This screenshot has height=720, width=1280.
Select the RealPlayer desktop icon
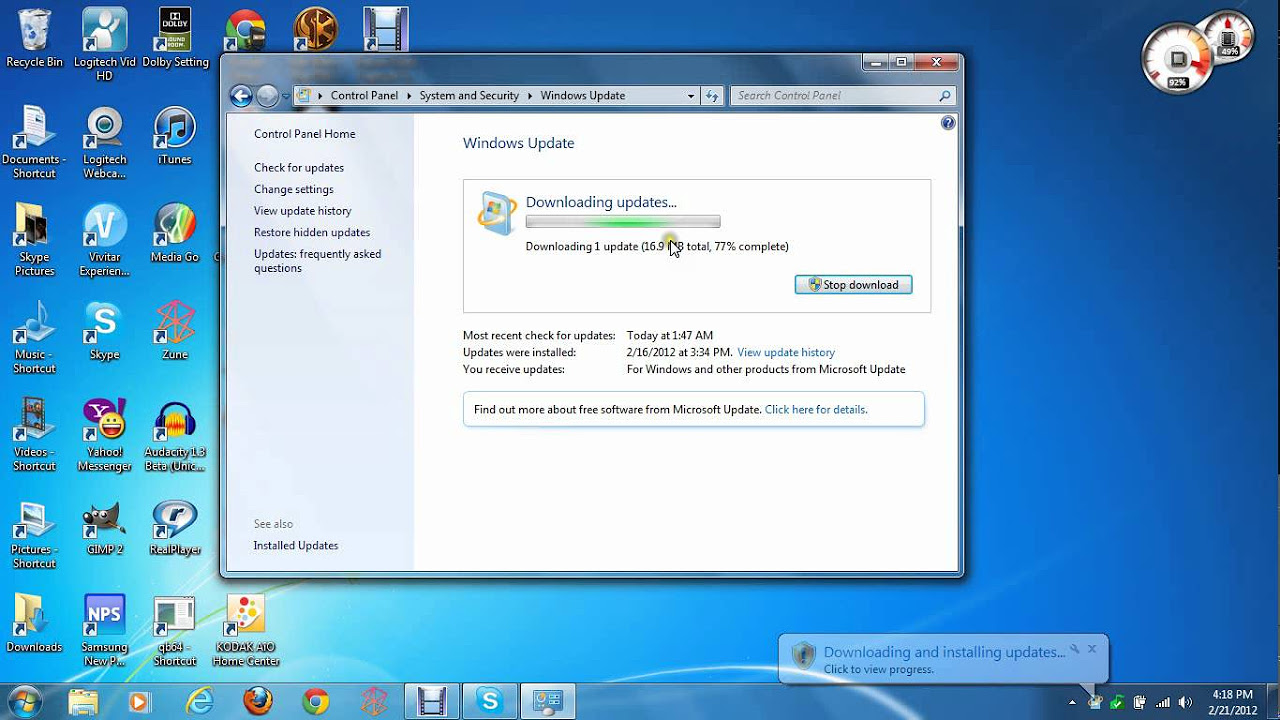pyautogui.click(x=175, y=527)
